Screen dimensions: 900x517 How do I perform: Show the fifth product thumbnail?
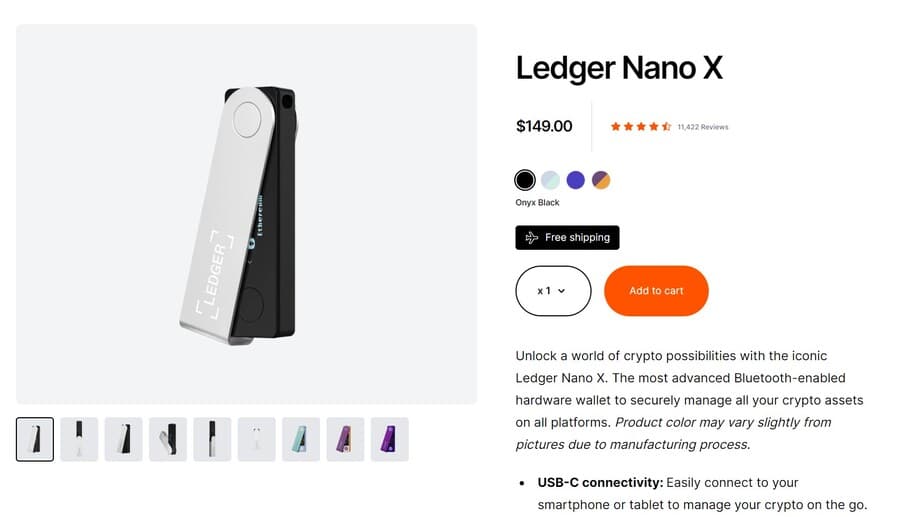tap(212, 439)
